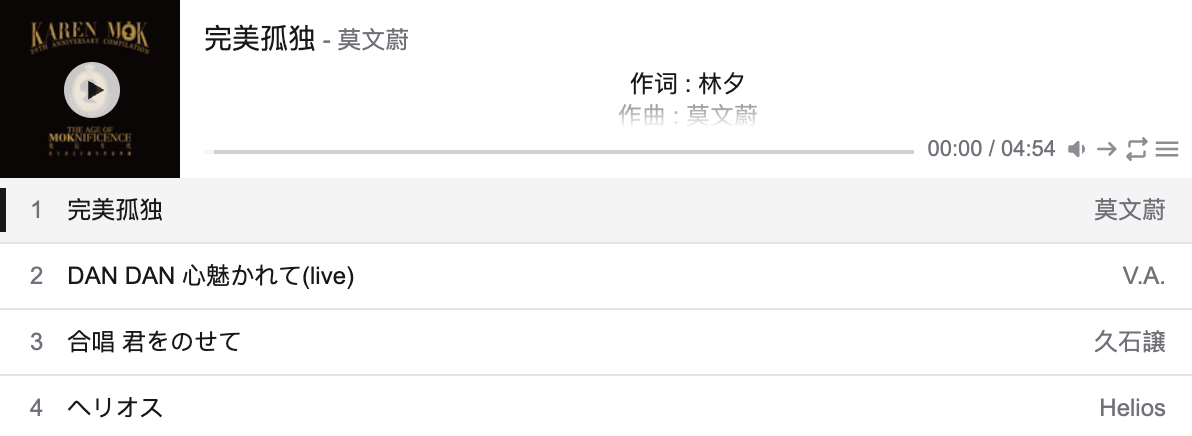Click the track number 3 in the list
This screenshot has height=436, width=1192.
click(36, 342)
